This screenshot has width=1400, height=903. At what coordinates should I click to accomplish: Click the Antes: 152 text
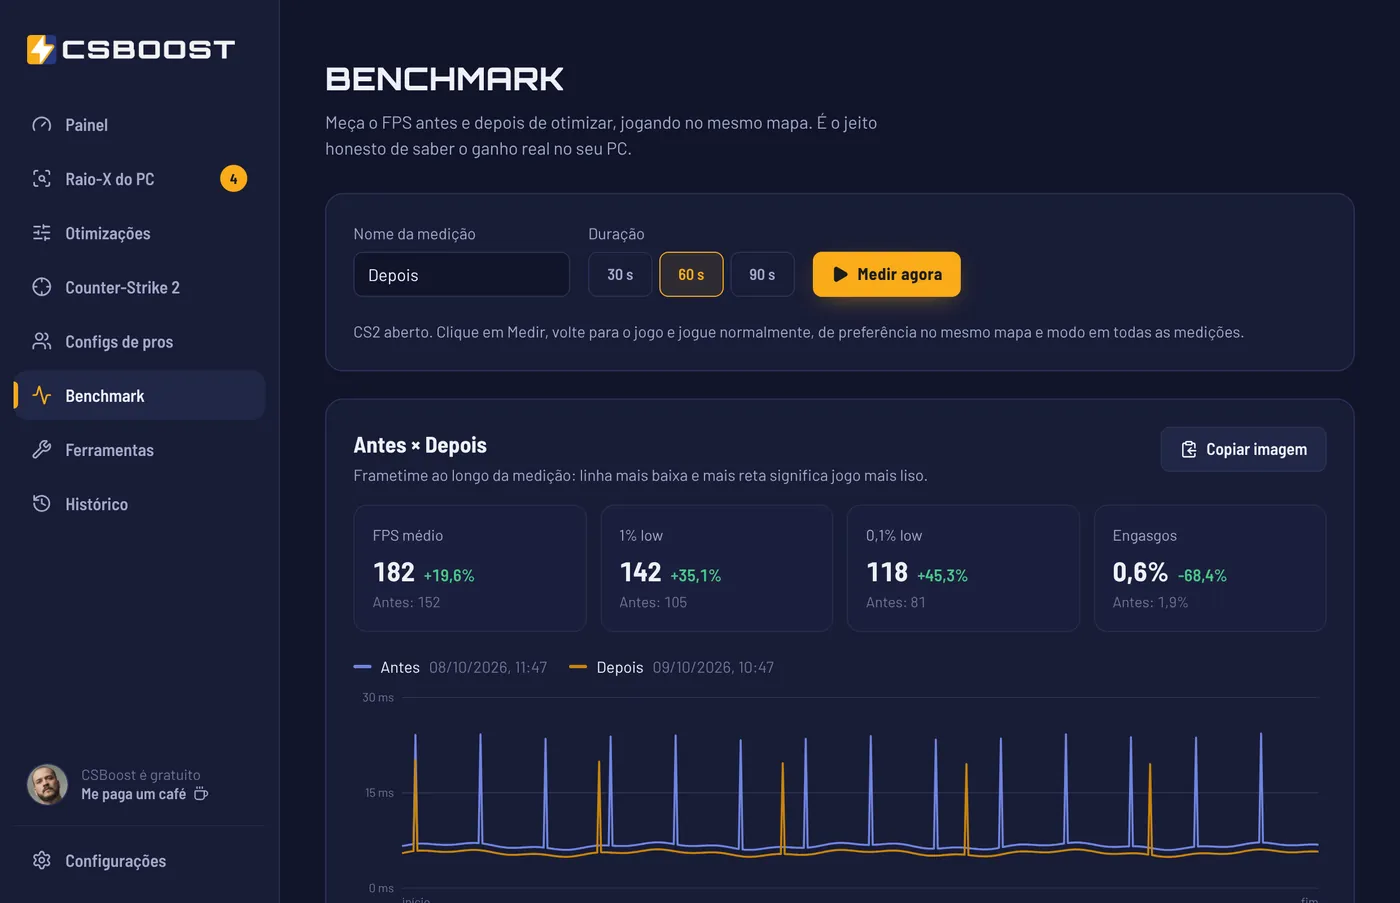click(x=406, y=602)
